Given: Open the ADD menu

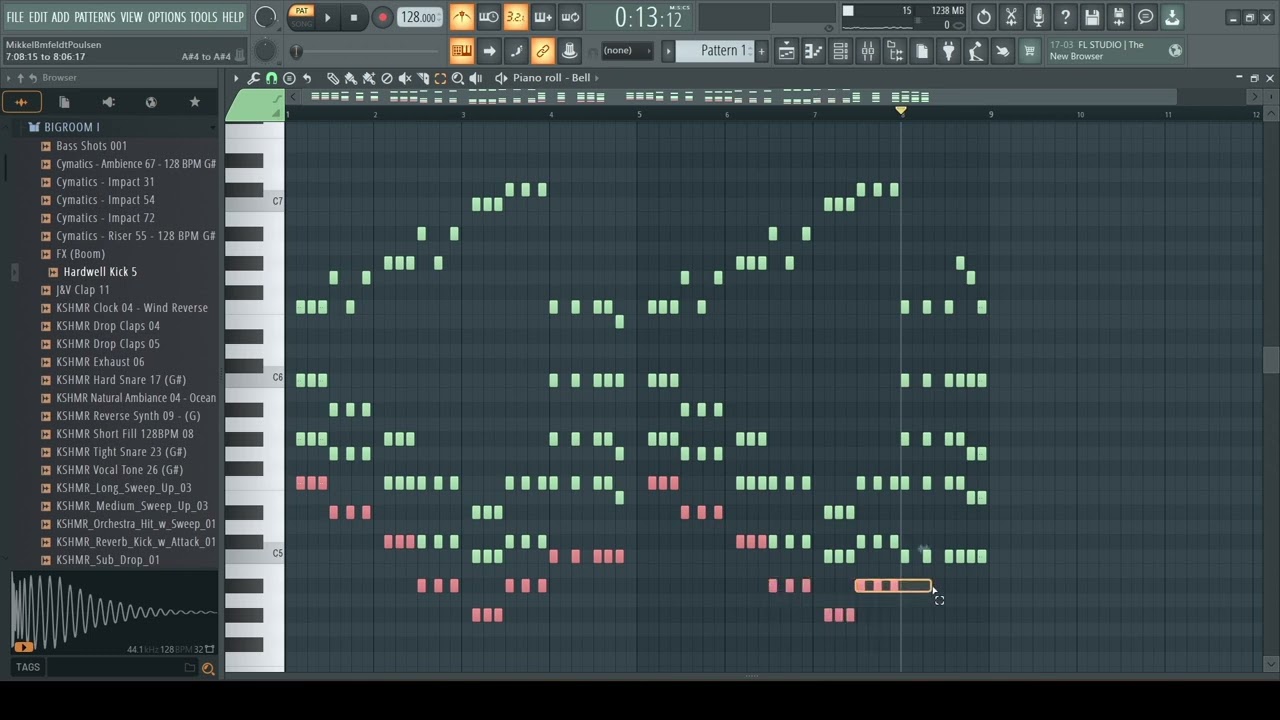Looking at the screenshot, I should click(61, 17).
